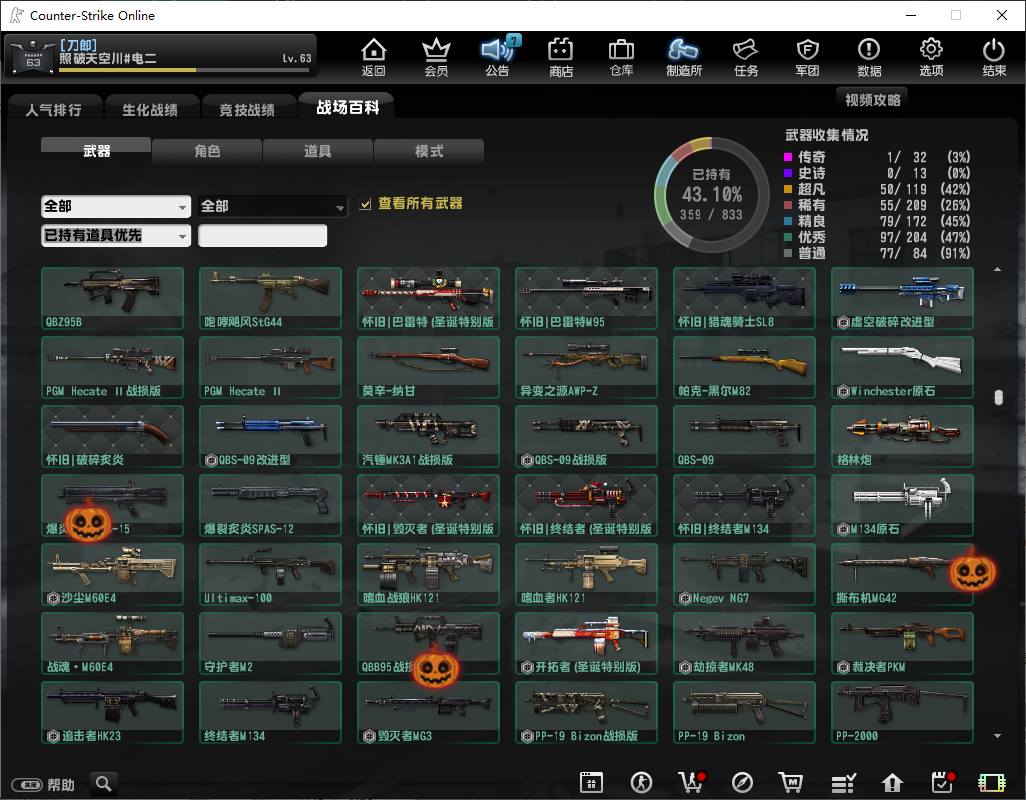Click the film strip icon in bottom bar
The width and height of the screenshot is (1026, 800).
pyautogui.click(x=991, y=782)
